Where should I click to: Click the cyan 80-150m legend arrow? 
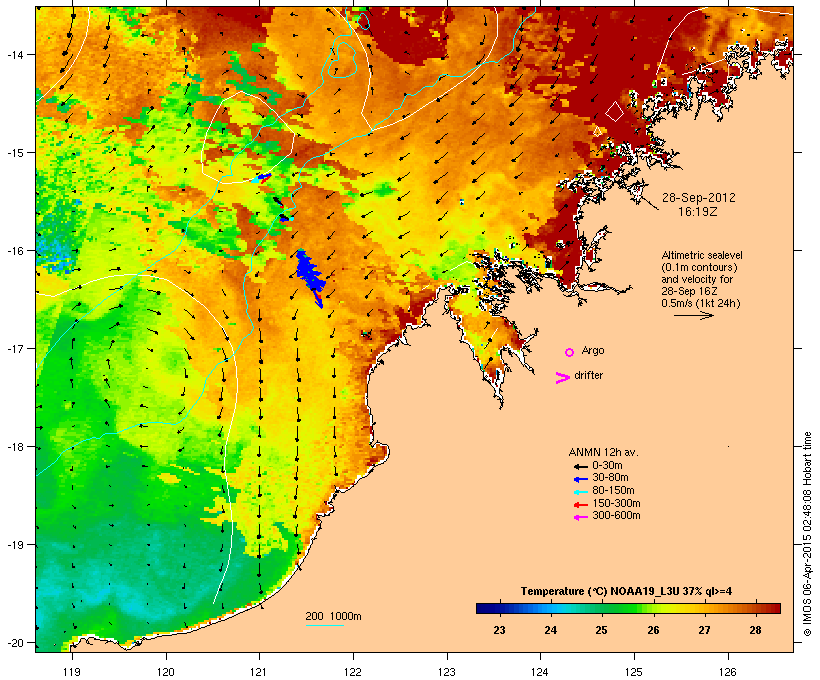580,492
